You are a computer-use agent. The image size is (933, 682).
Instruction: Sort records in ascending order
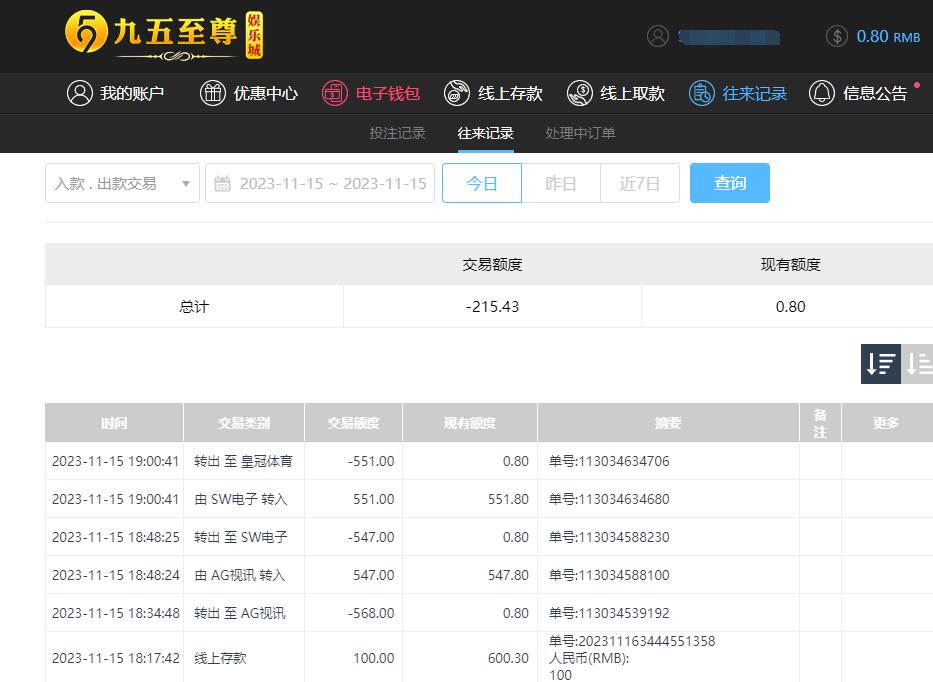[918, 364]
